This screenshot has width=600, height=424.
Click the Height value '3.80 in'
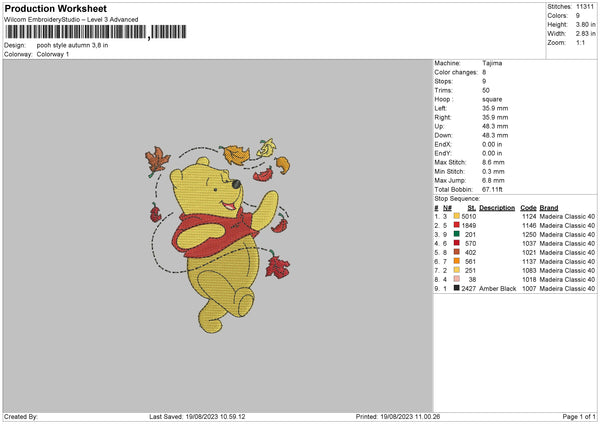[585, 24]
